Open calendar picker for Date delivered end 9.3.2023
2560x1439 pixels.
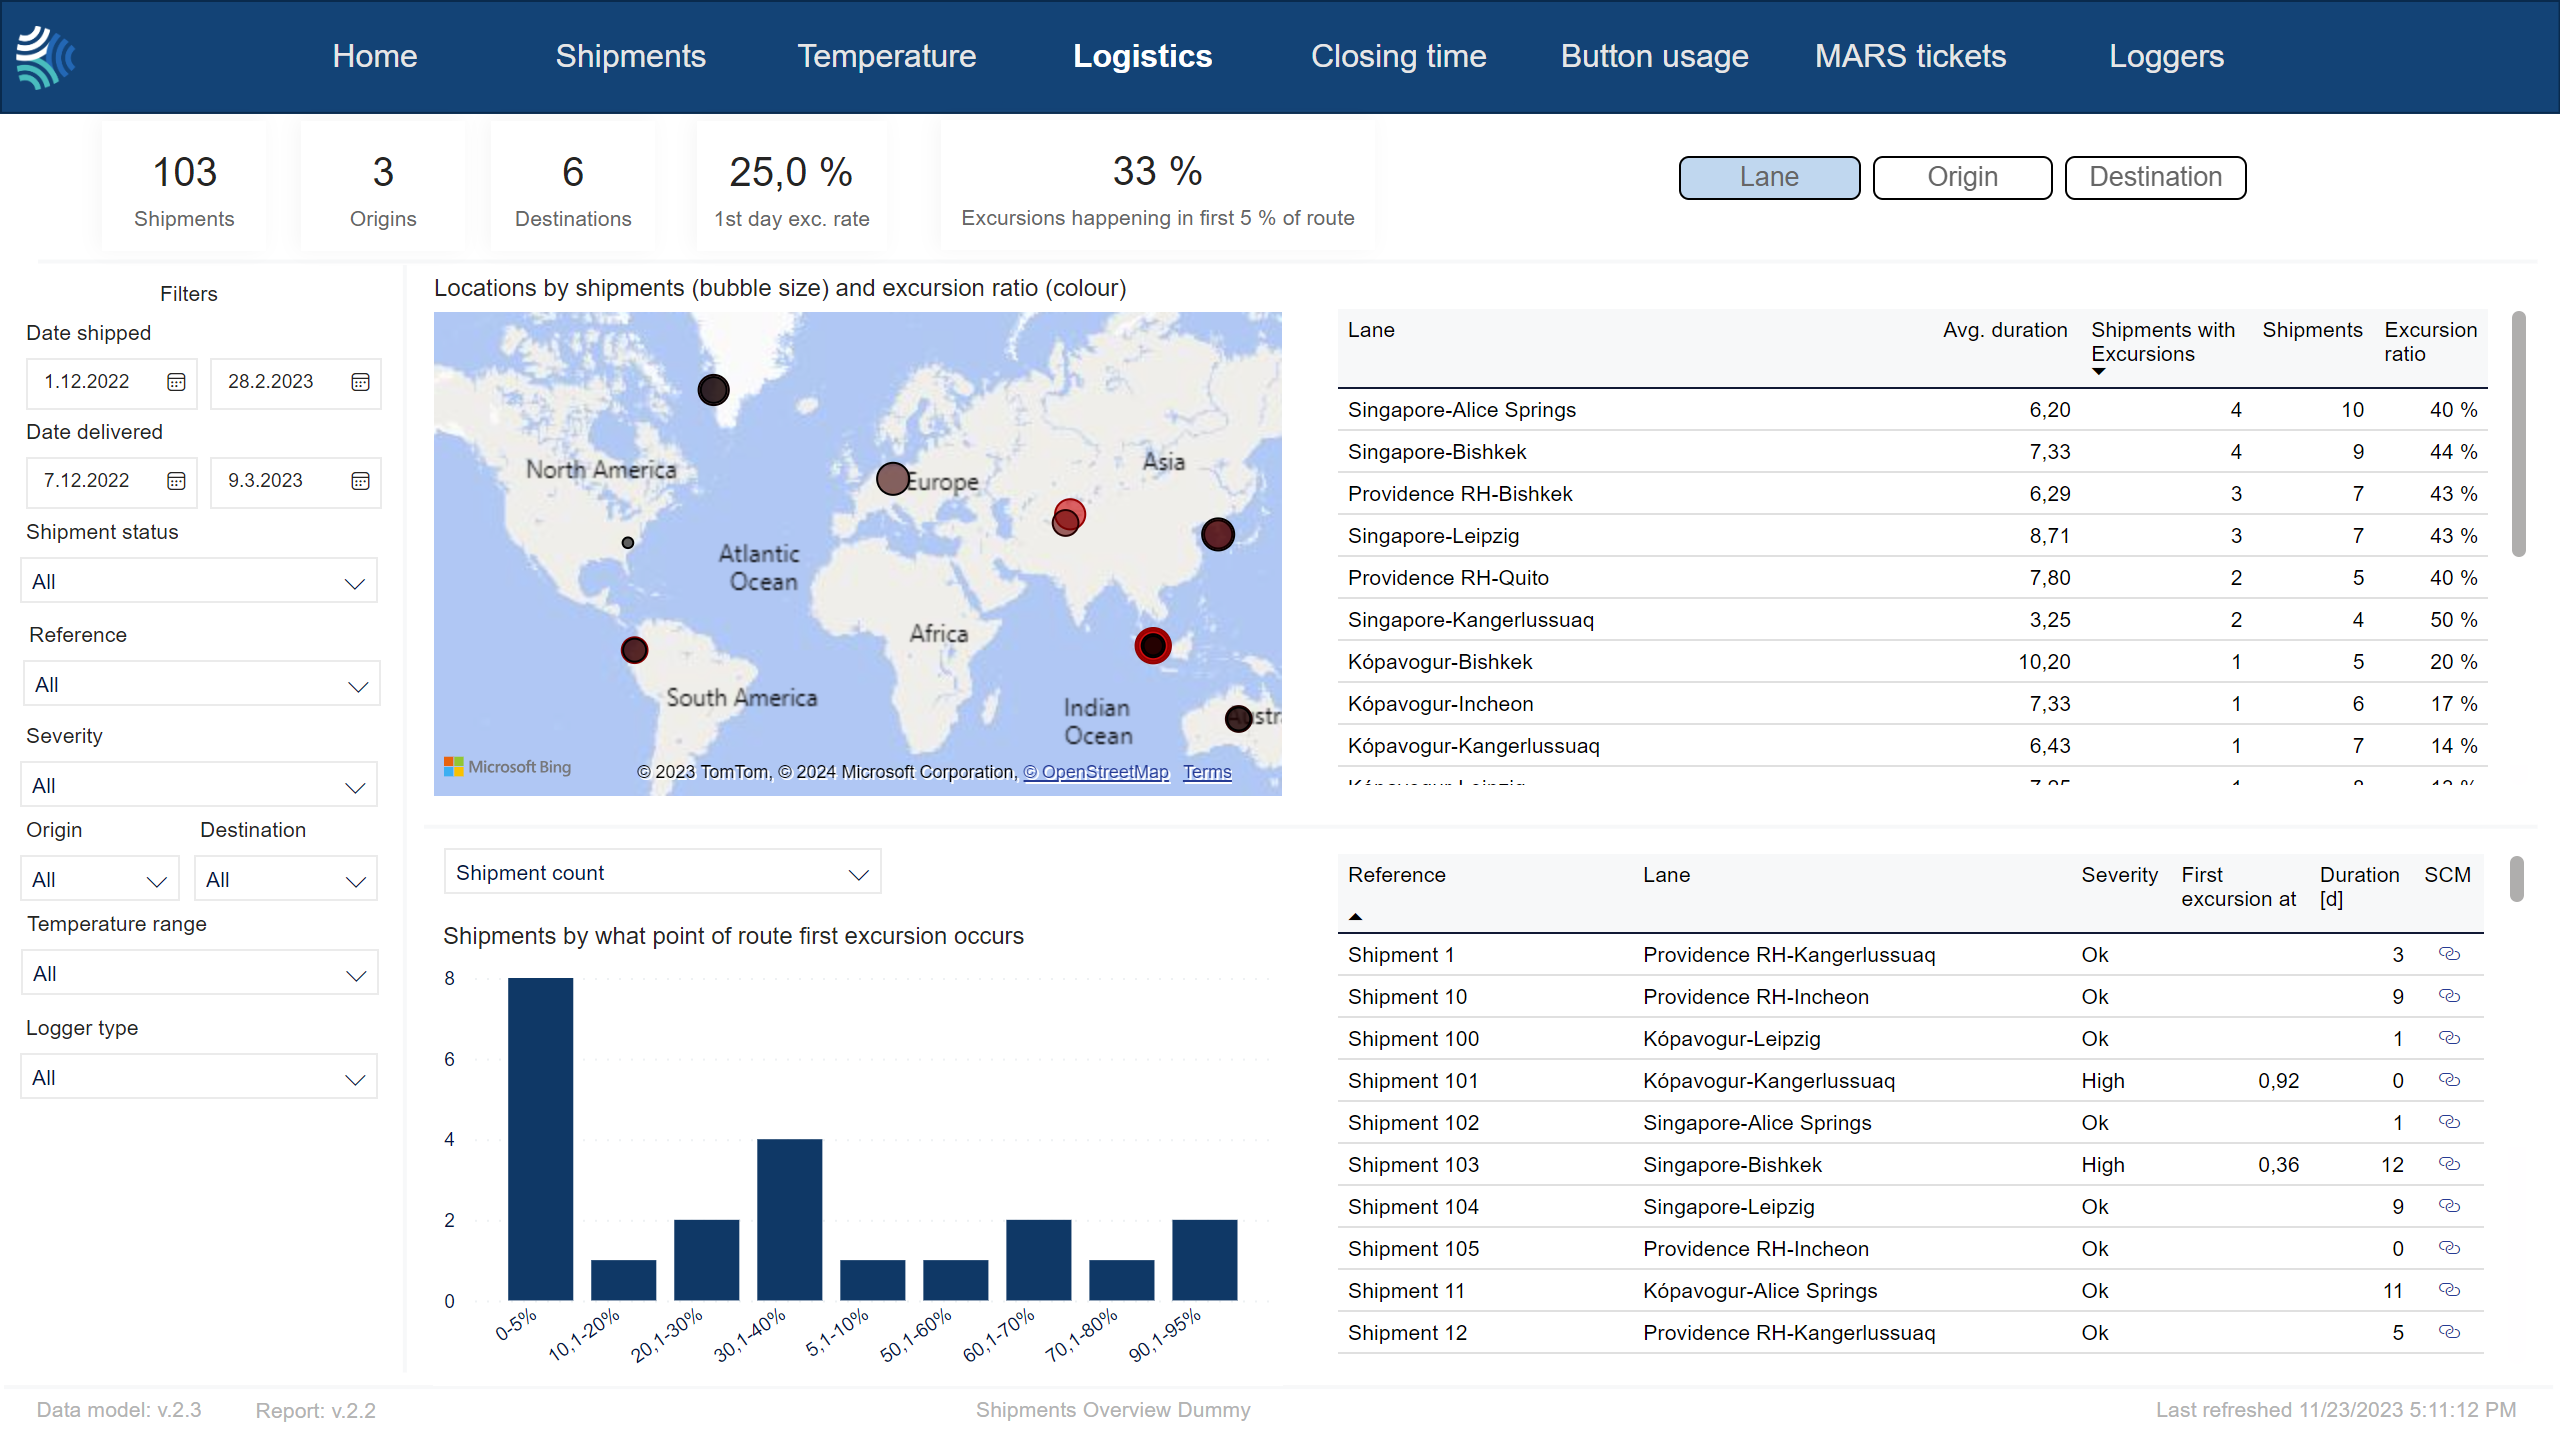click(360, 481)
